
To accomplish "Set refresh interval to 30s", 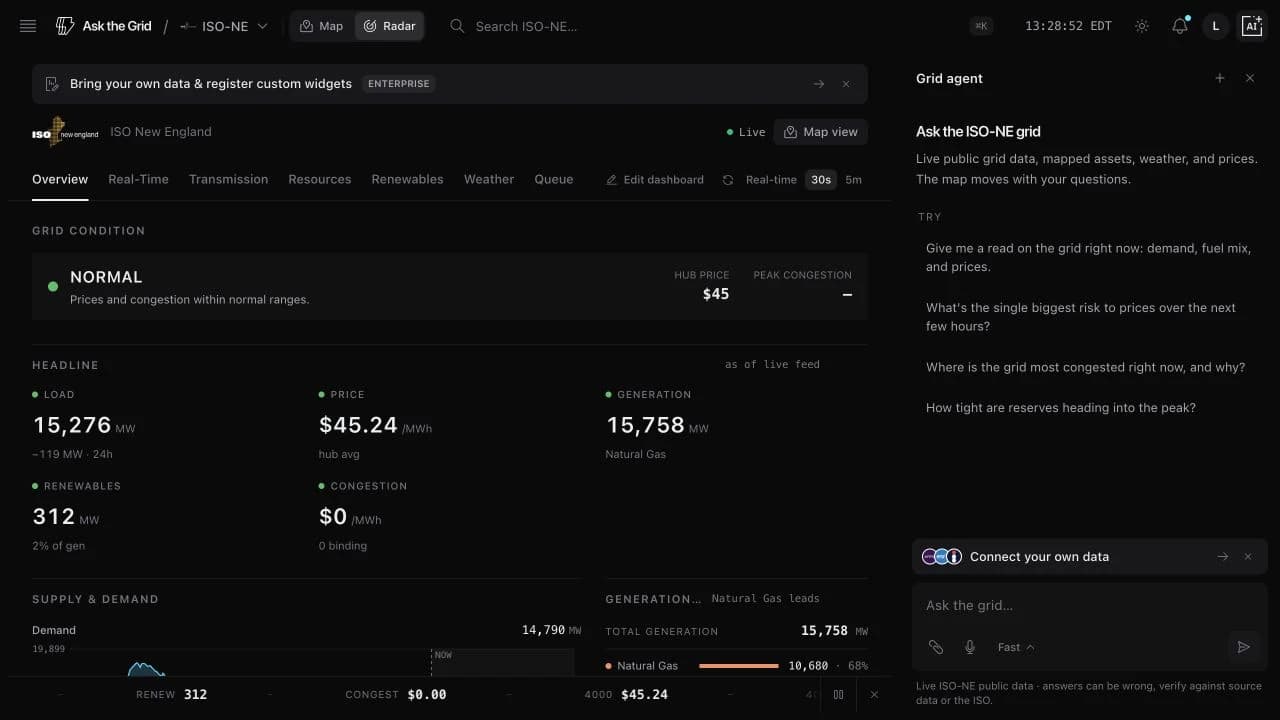I will pyautogui.click(x=821, y=180).
